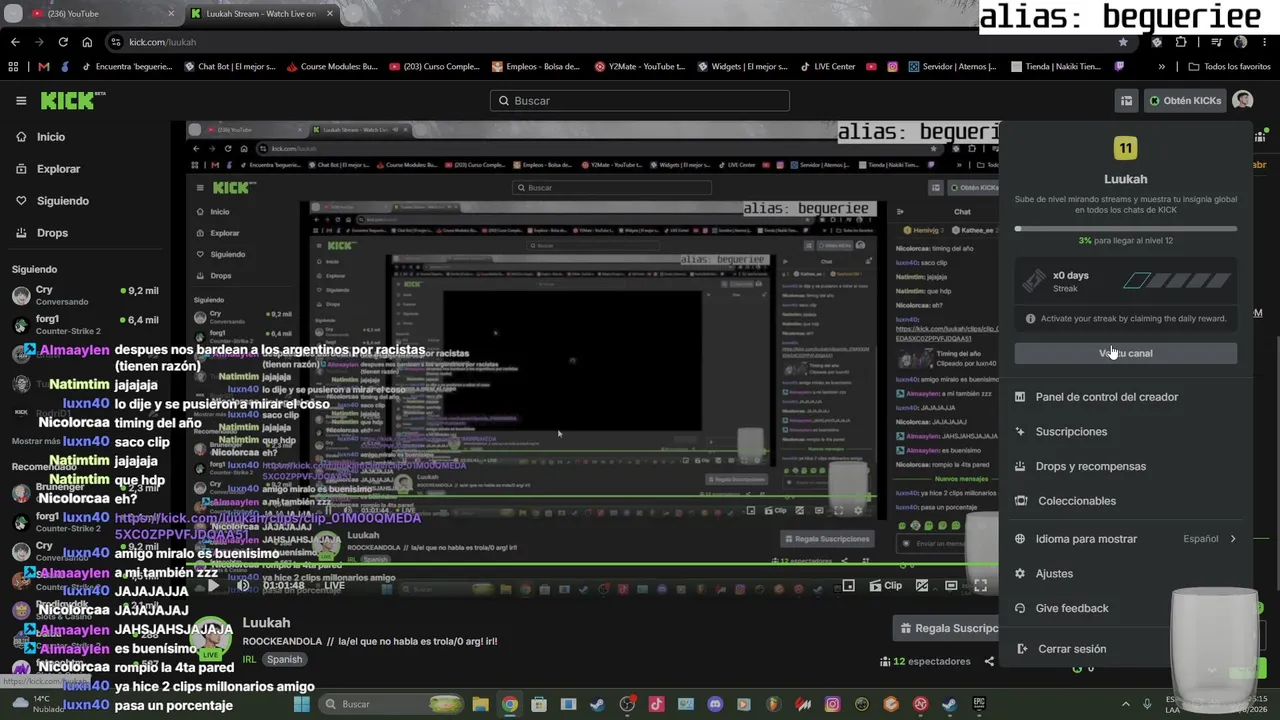Image resolution: width=1280 pixels, height=720 pixels.
Task: Click the browser back arrow
Action: coord(15,42)
